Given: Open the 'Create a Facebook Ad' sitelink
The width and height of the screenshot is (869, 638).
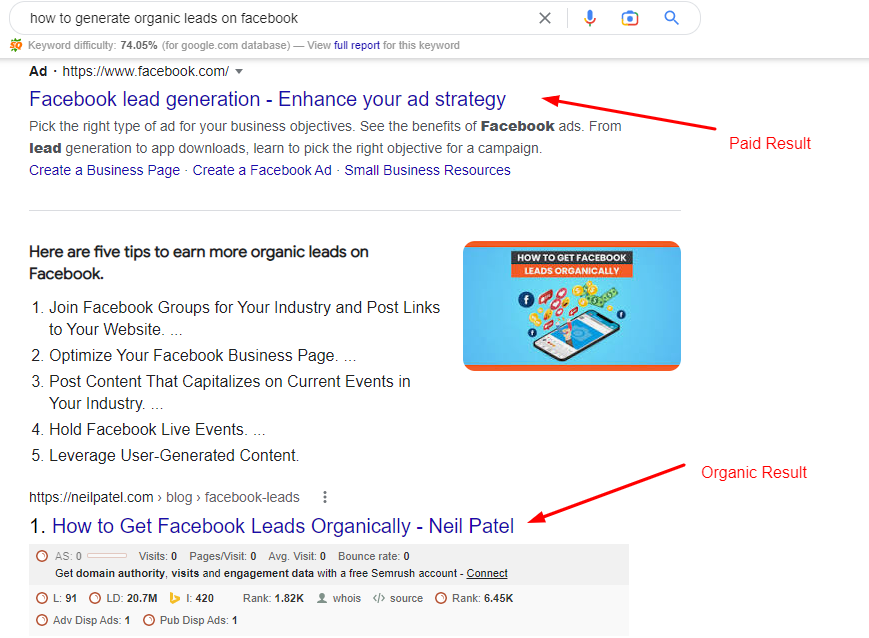Looking at the screenshot, I should click(262, 170).
